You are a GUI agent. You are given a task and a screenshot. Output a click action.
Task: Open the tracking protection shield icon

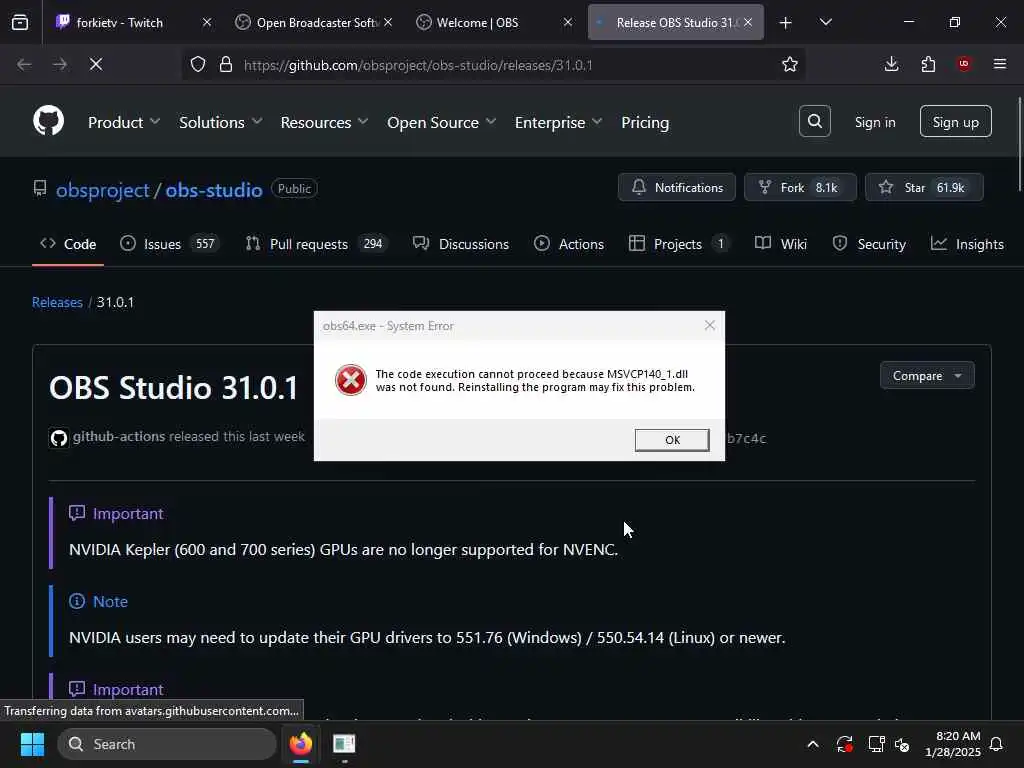[198, 64]
